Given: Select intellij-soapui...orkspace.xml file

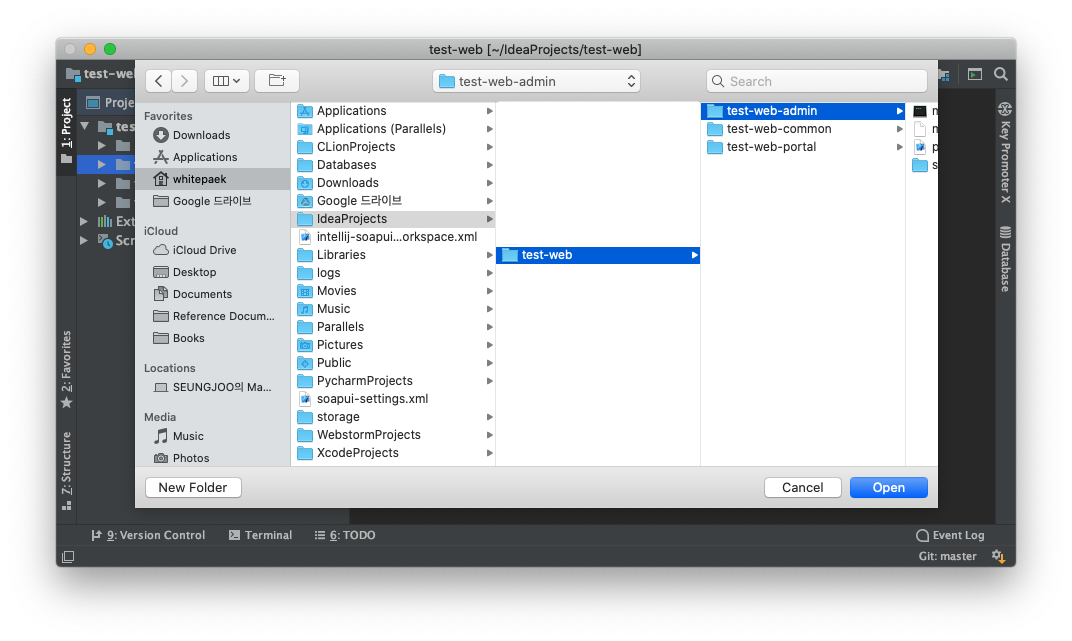Looking at the screenshot, I should point(394,236).
